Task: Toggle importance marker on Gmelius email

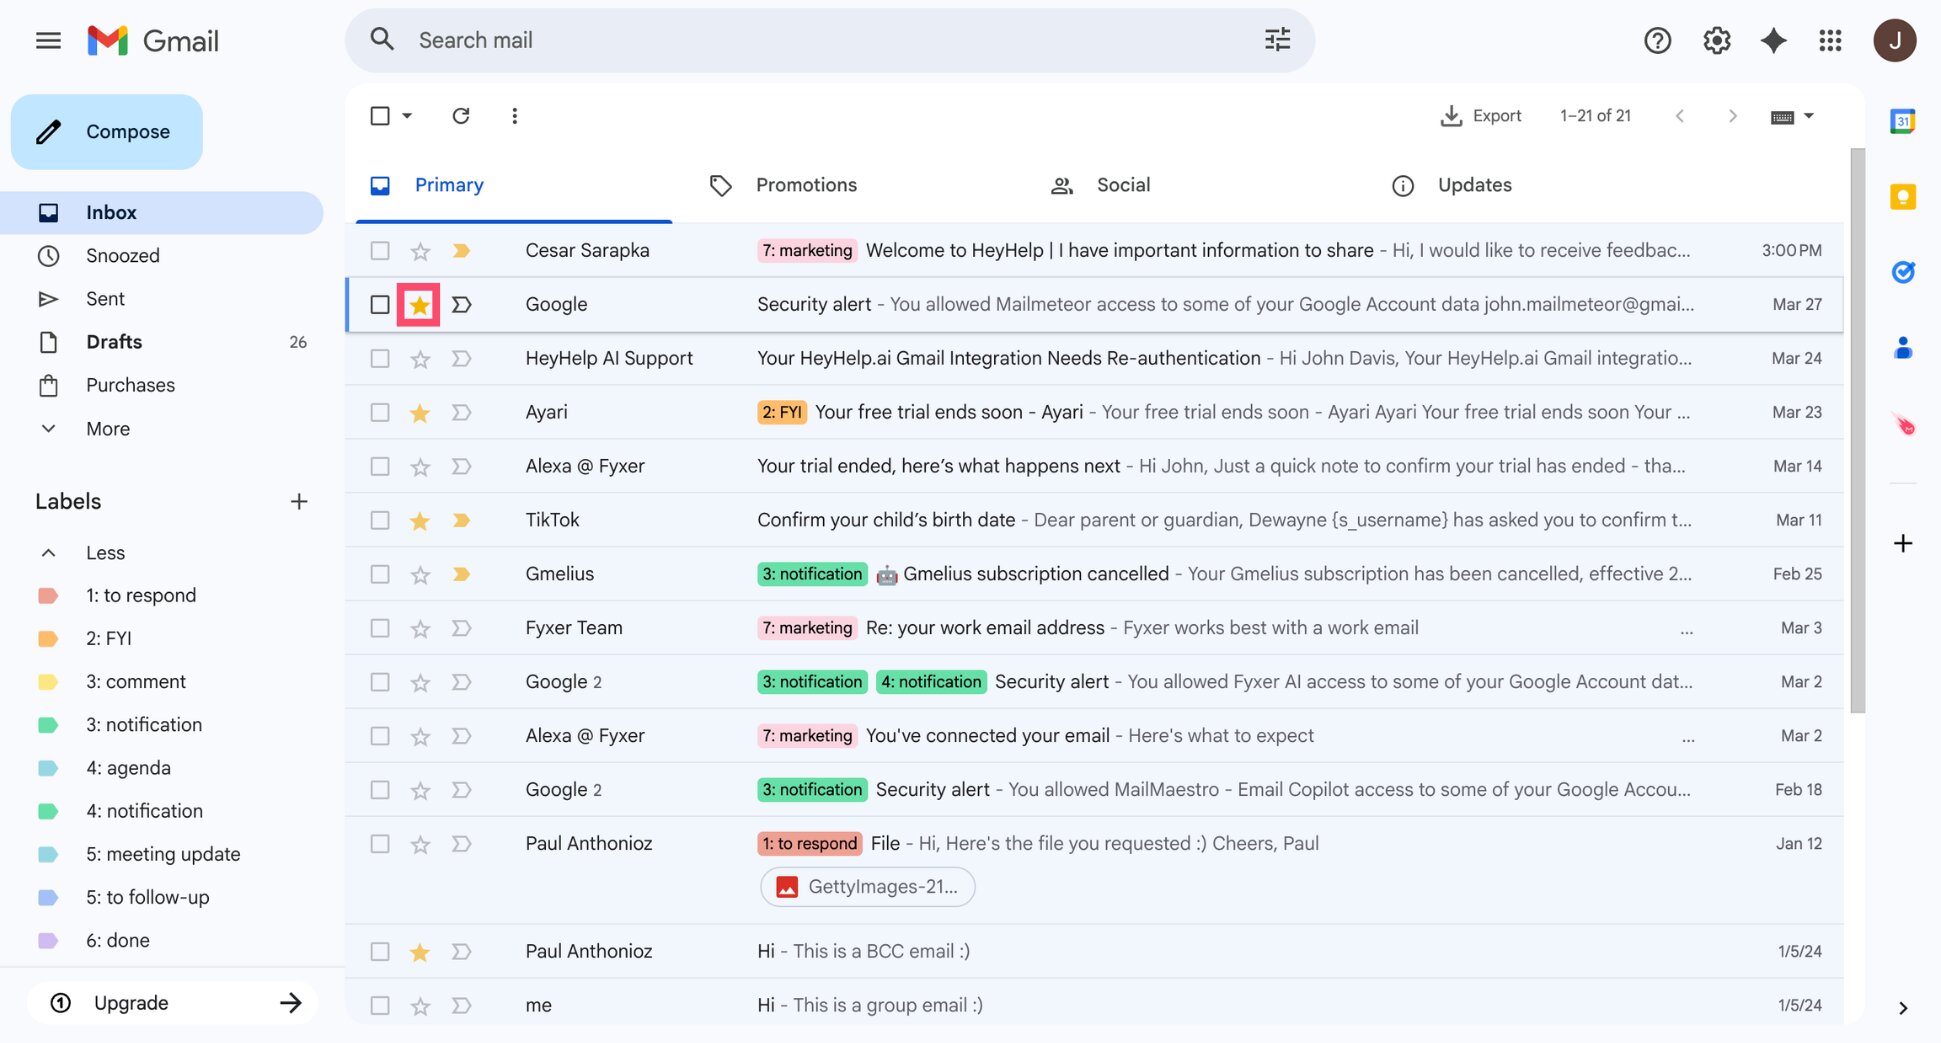Action: pos(461,574)
